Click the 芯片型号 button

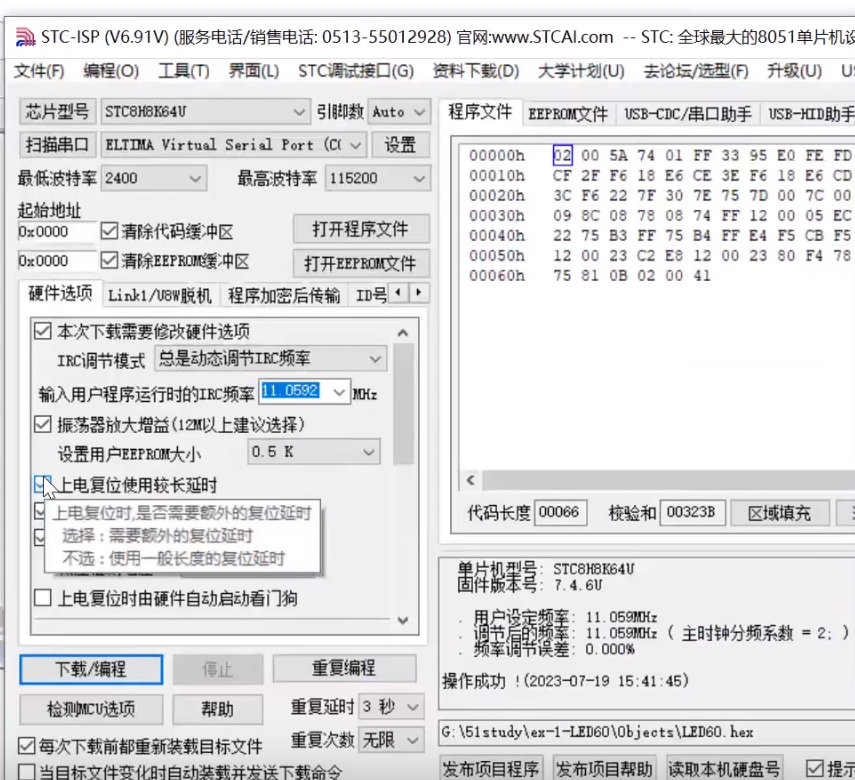click(57, 112)
